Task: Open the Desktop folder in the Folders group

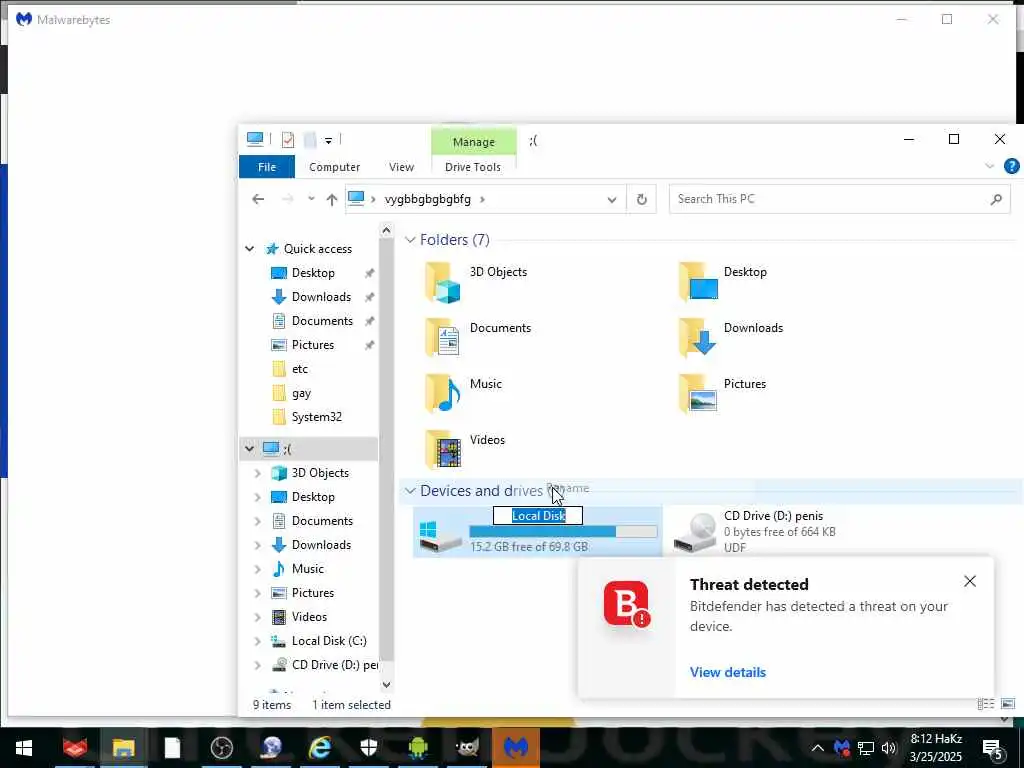Action: 697,282
